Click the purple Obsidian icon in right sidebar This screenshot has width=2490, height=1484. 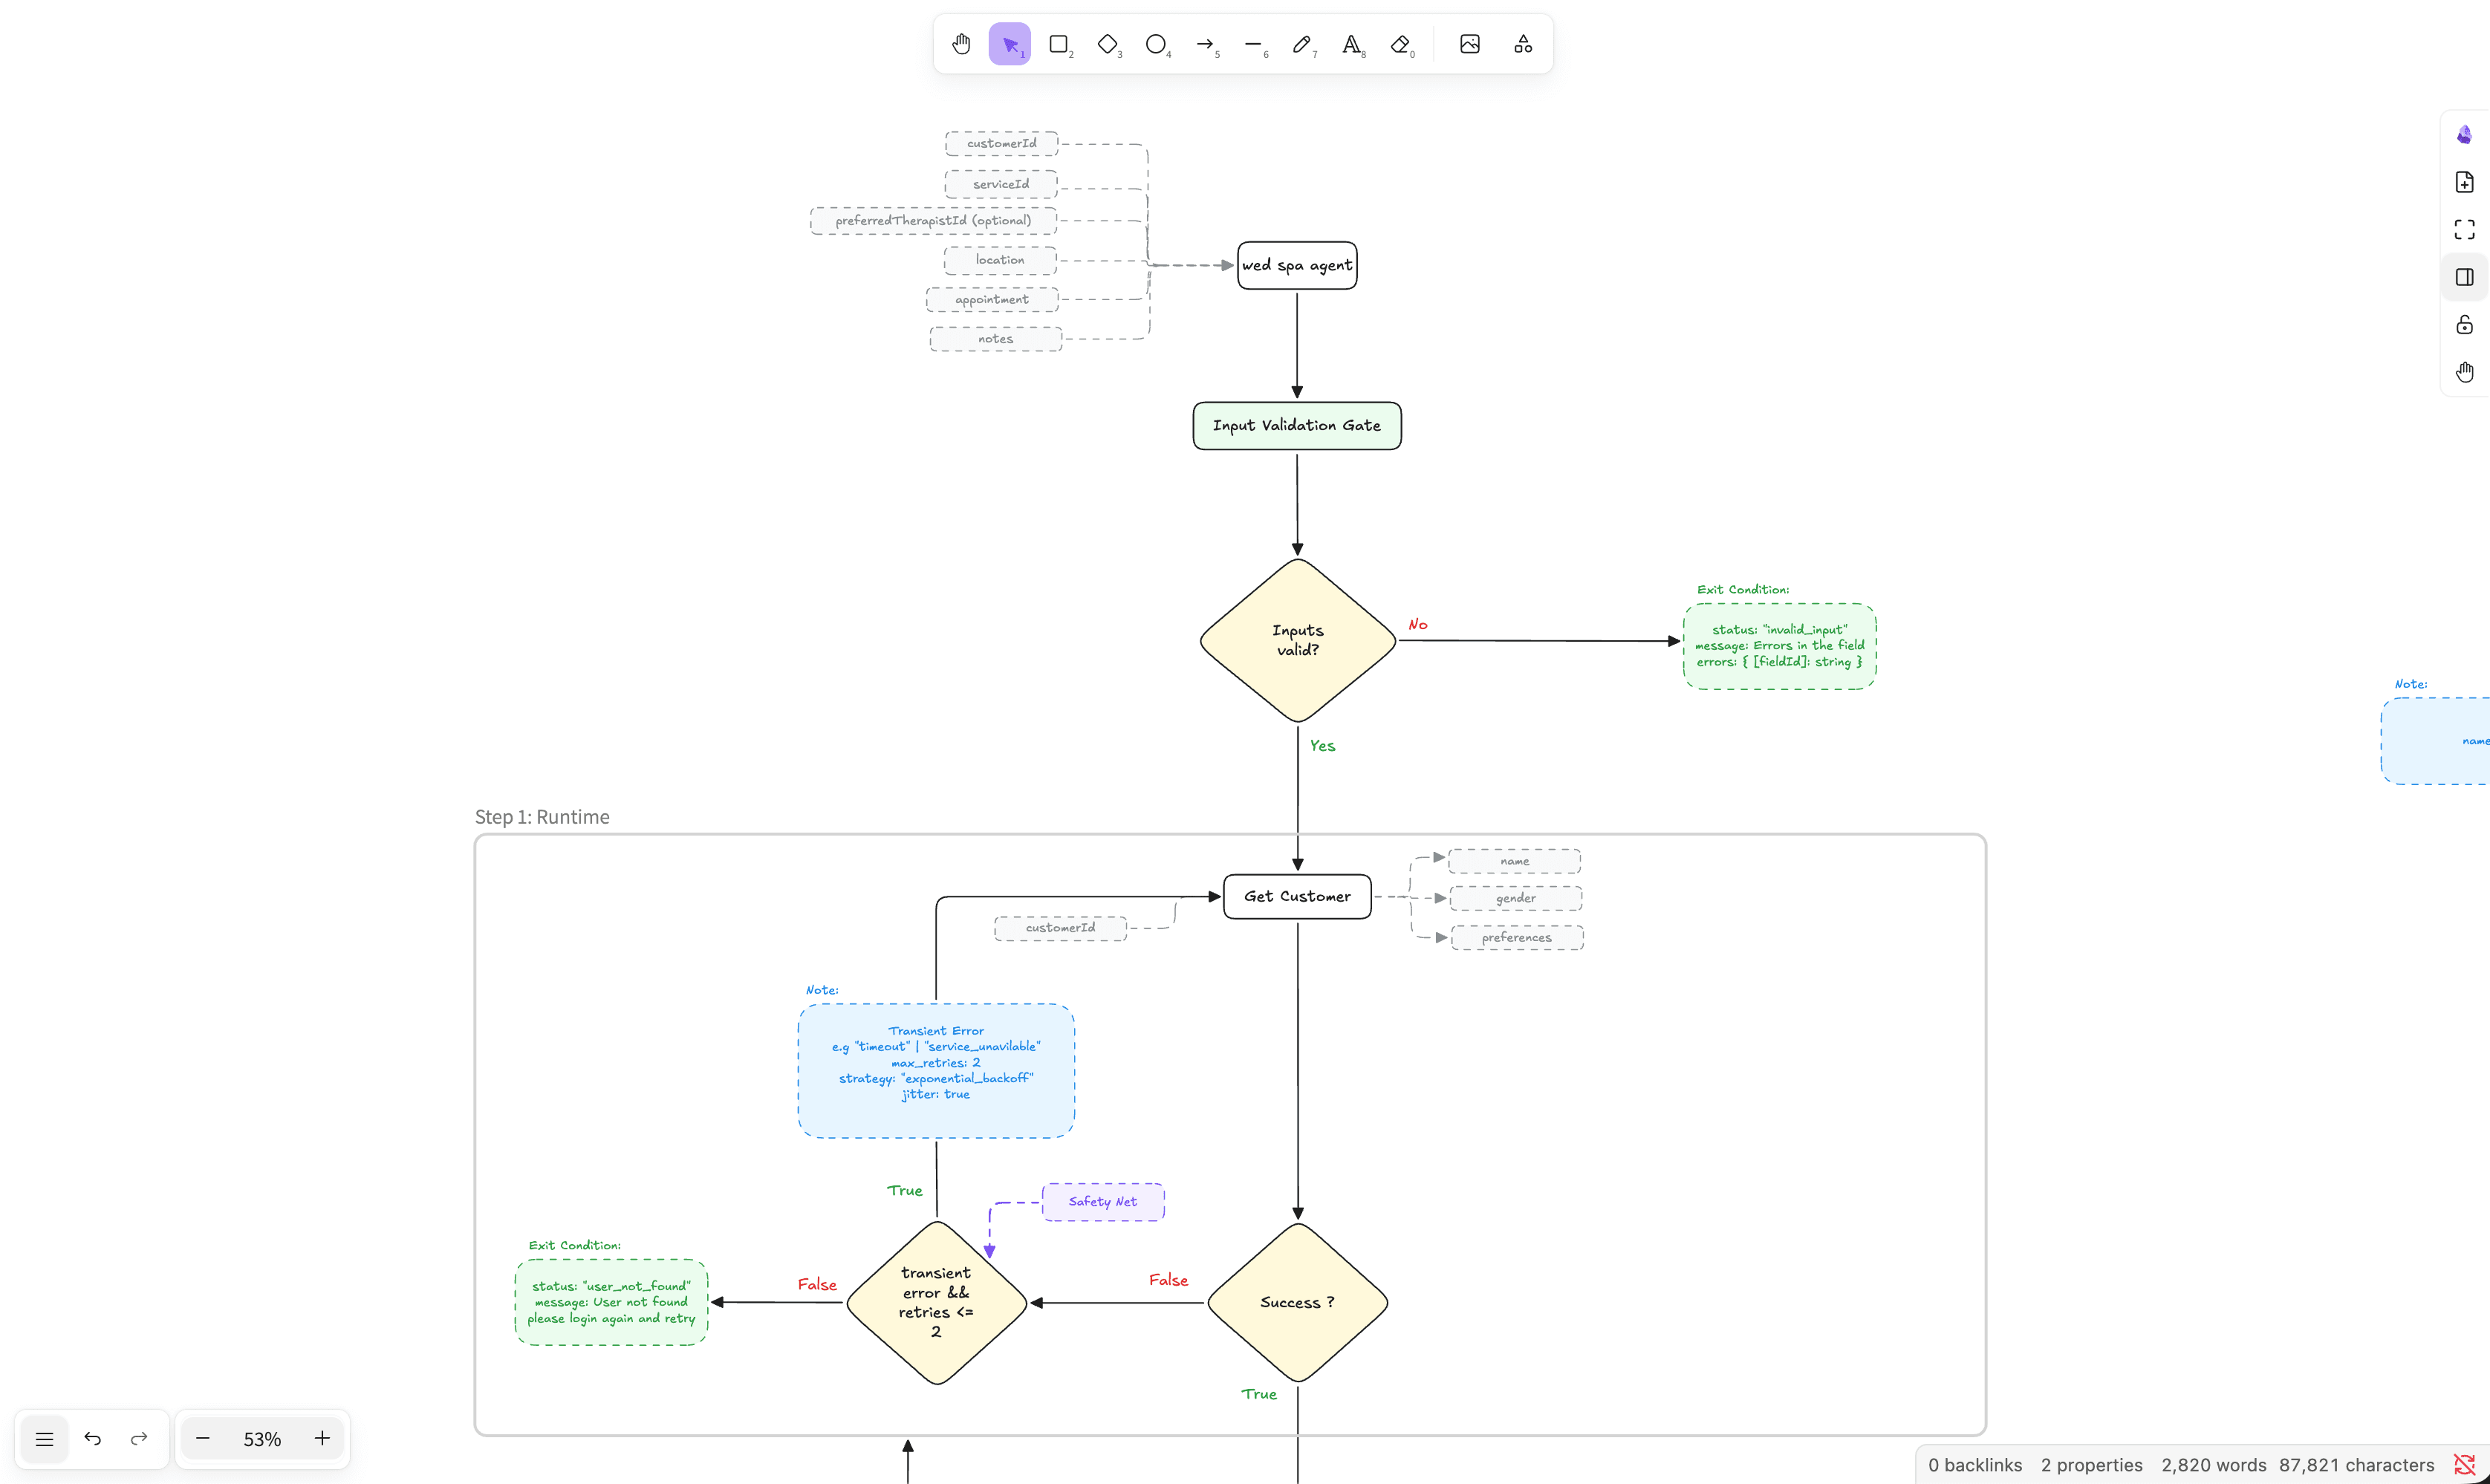[2464, 135]
